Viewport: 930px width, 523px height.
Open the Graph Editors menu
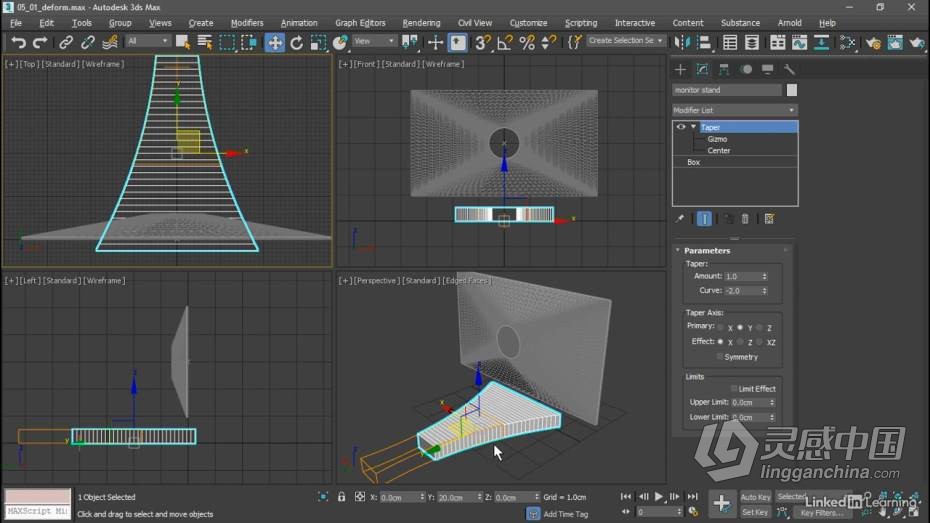(x=360, y=23)
